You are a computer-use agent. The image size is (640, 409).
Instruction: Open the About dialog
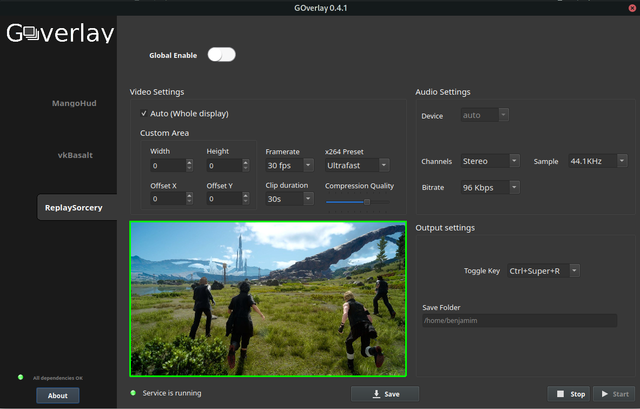(57, 395)
